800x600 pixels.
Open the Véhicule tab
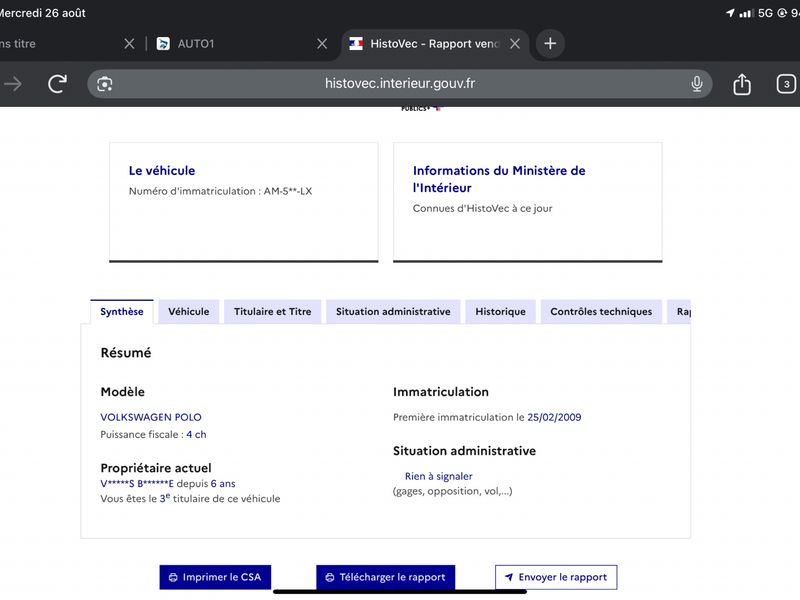pos(189,312)
